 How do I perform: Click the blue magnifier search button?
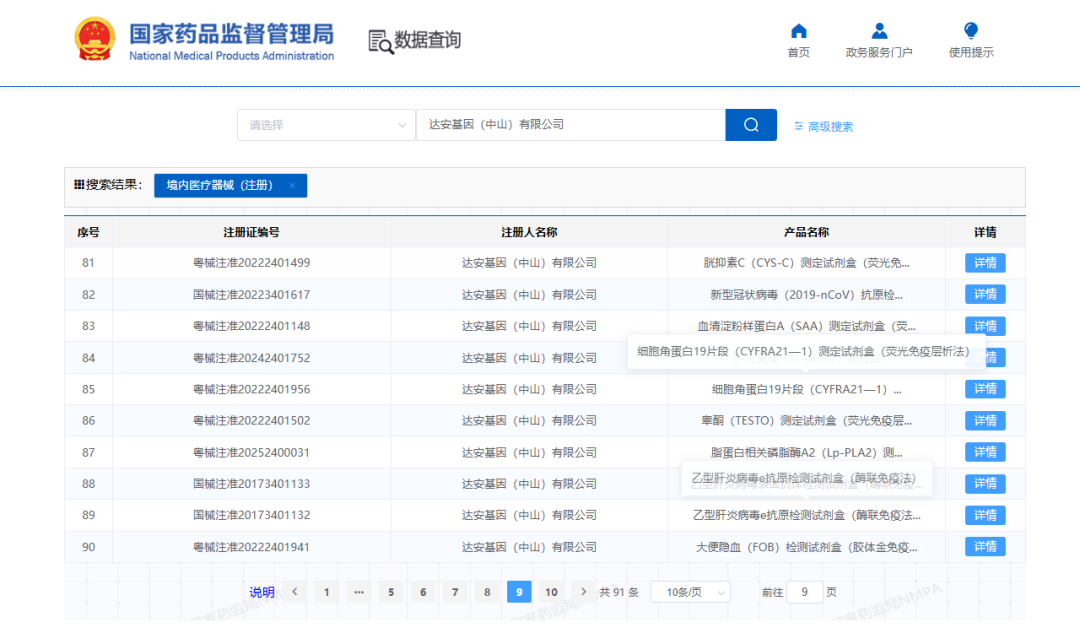(751, 125)
